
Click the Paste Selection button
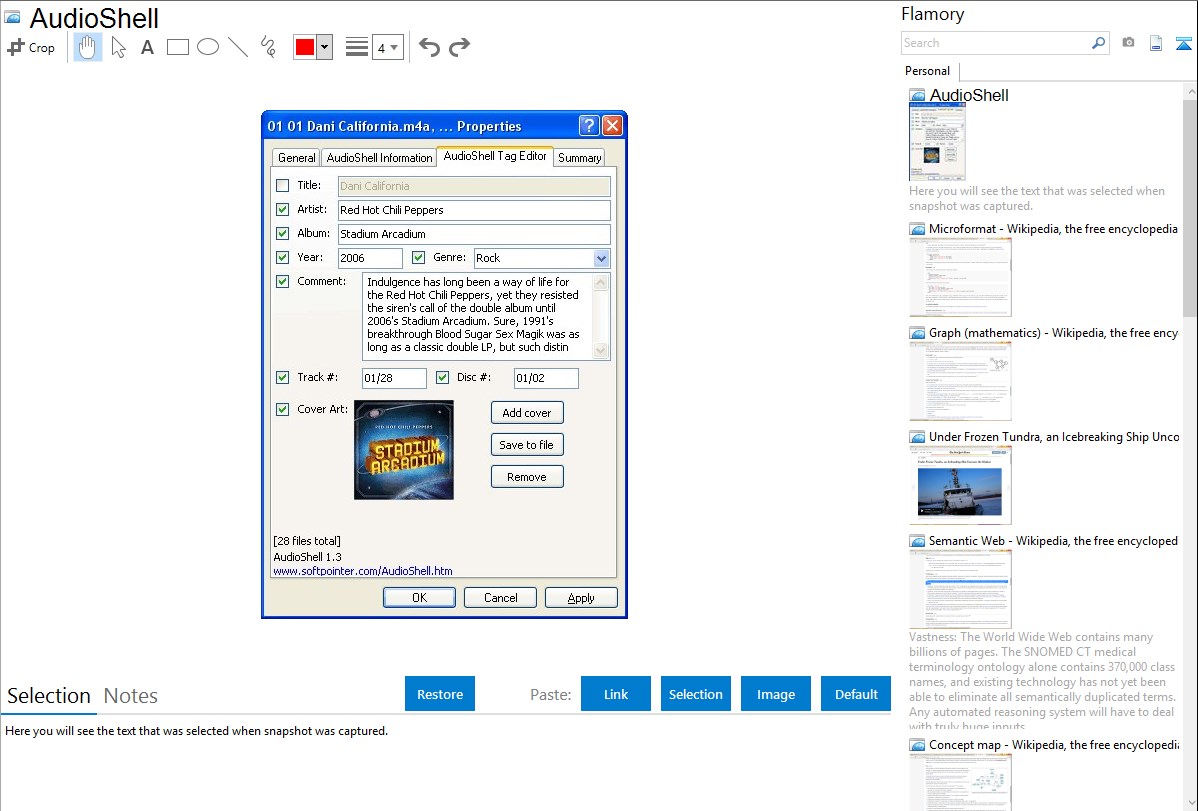point(696,694)
